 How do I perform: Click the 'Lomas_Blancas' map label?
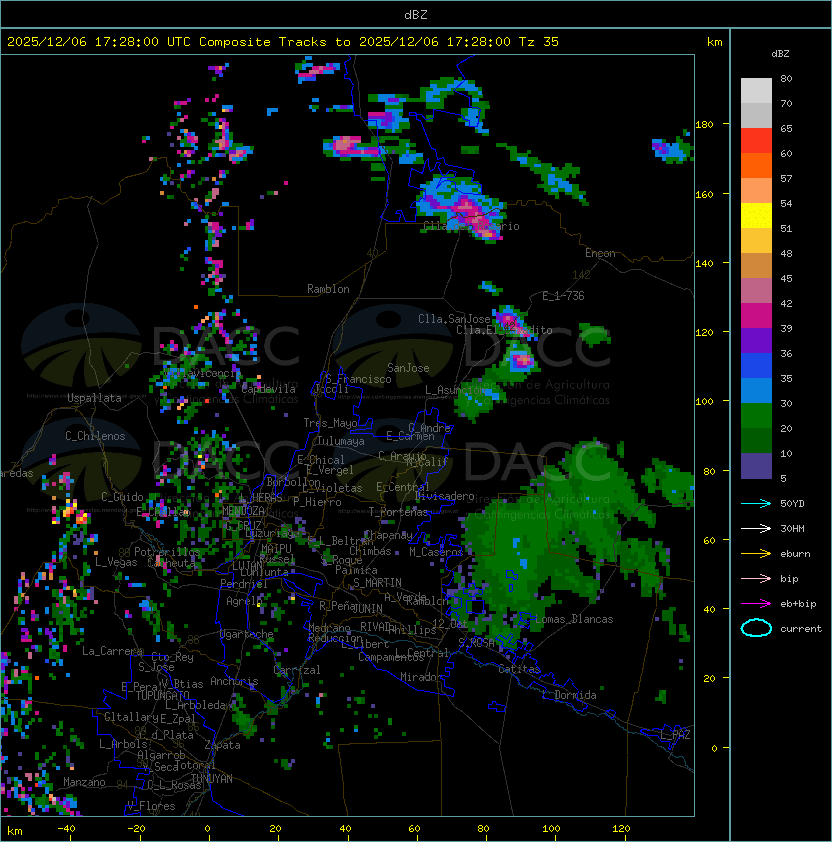[x=574, y=619]
